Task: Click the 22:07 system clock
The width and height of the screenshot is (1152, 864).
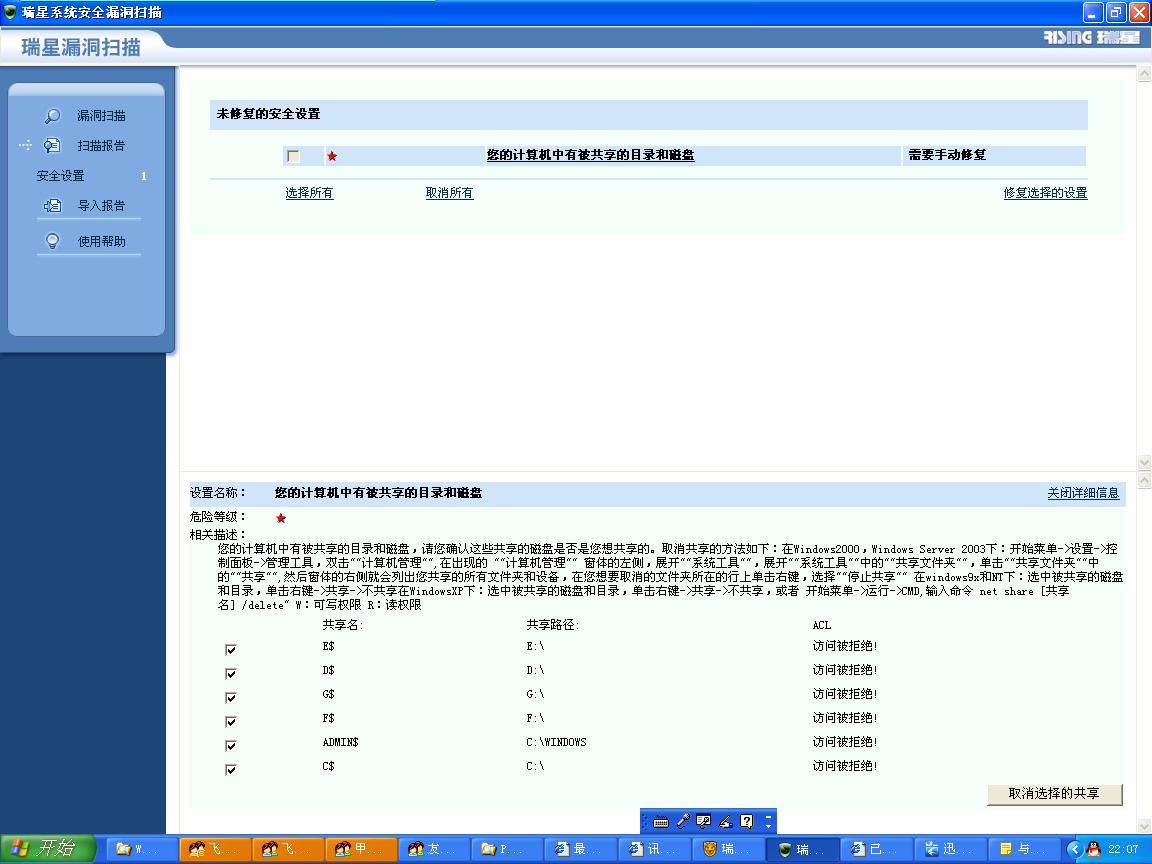Action: [x=1123, y=849]
